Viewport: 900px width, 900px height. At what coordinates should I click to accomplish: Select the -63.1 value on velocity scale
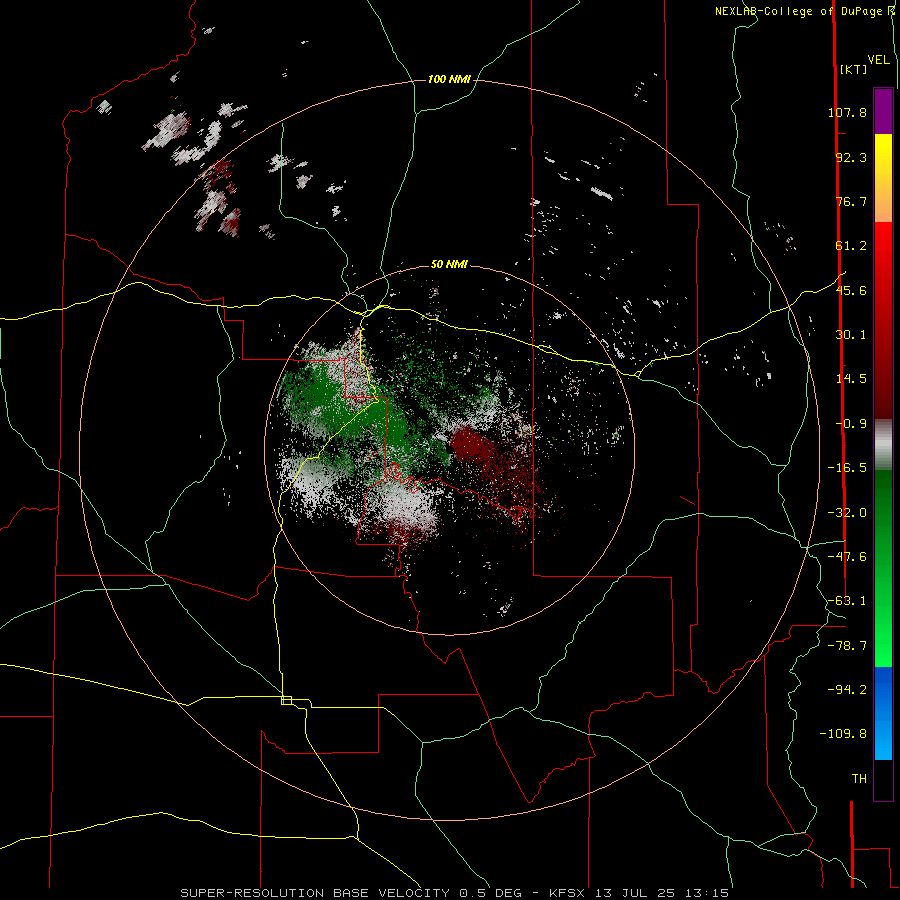tap(847, 601)
